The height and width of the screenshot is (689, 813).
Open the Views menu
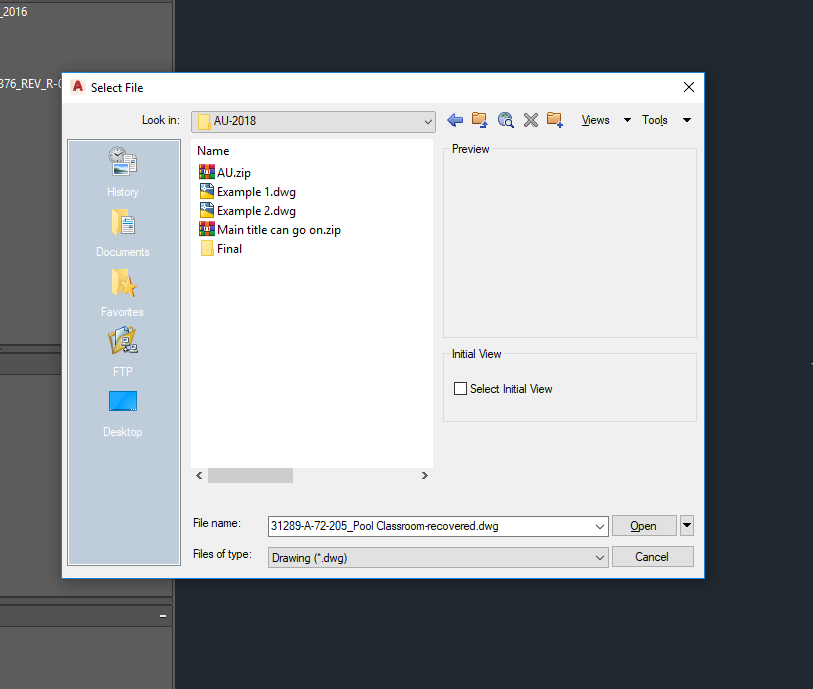tap(595, 119)
